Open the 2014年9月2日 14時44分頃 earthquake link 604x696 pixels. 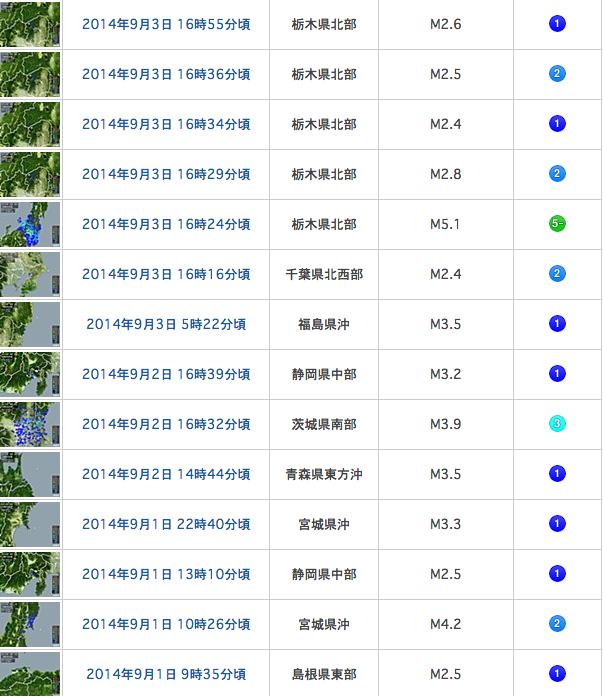click(166, 474)
